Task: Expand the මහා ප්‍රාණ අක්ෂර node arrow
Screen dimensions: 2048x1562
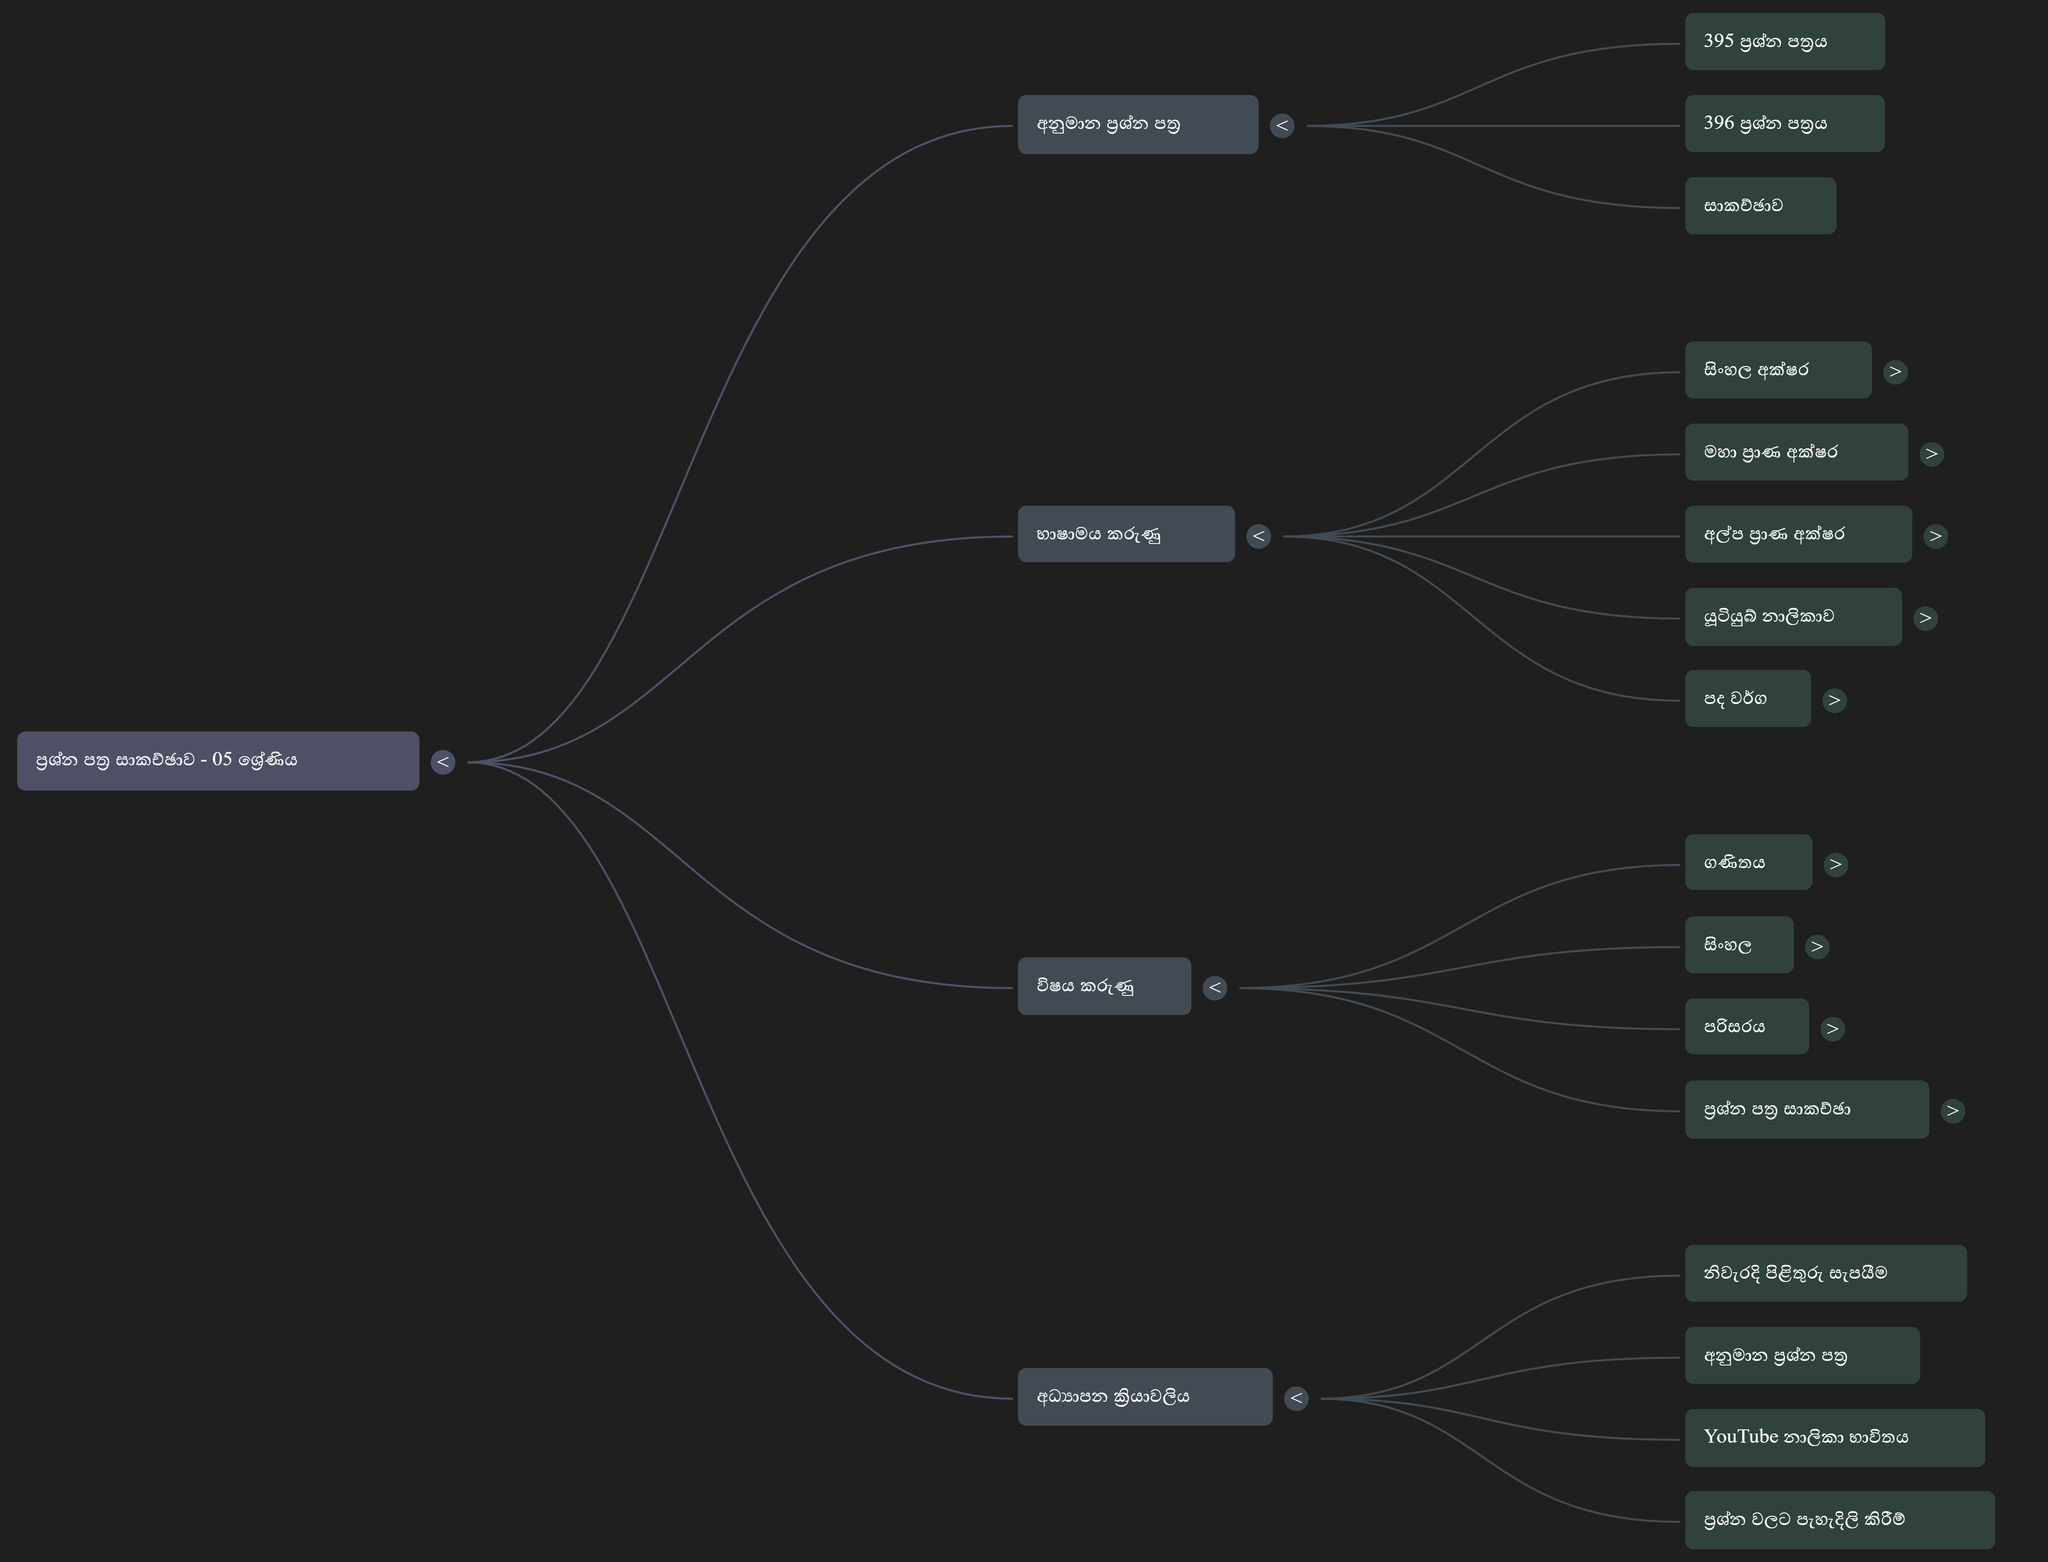Action: coord(1931,454)
